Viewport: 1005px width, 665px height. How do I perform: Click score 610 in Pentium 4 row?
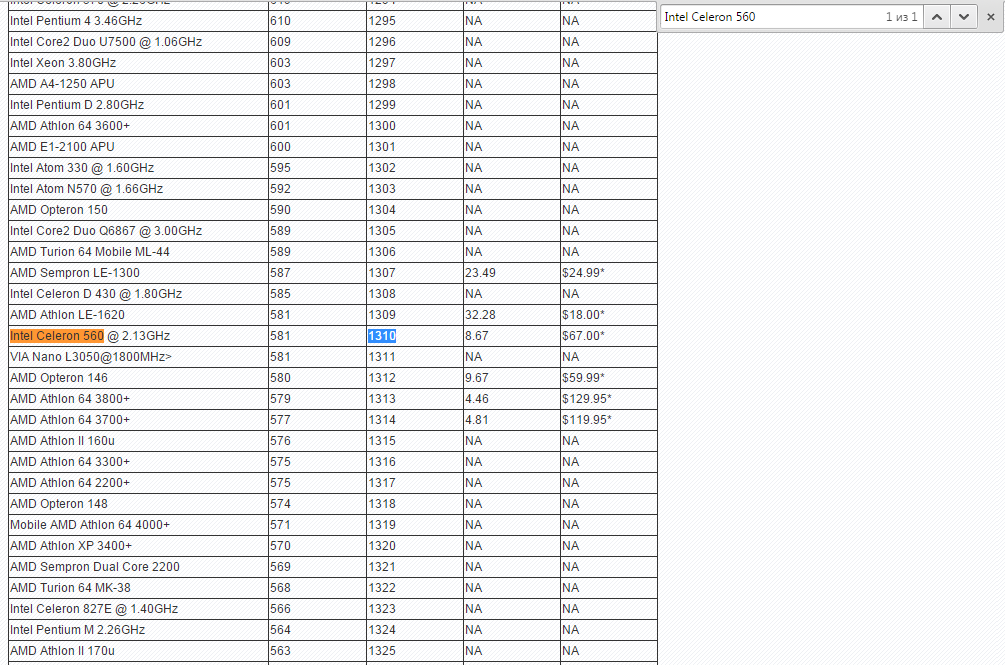point(280,21)
